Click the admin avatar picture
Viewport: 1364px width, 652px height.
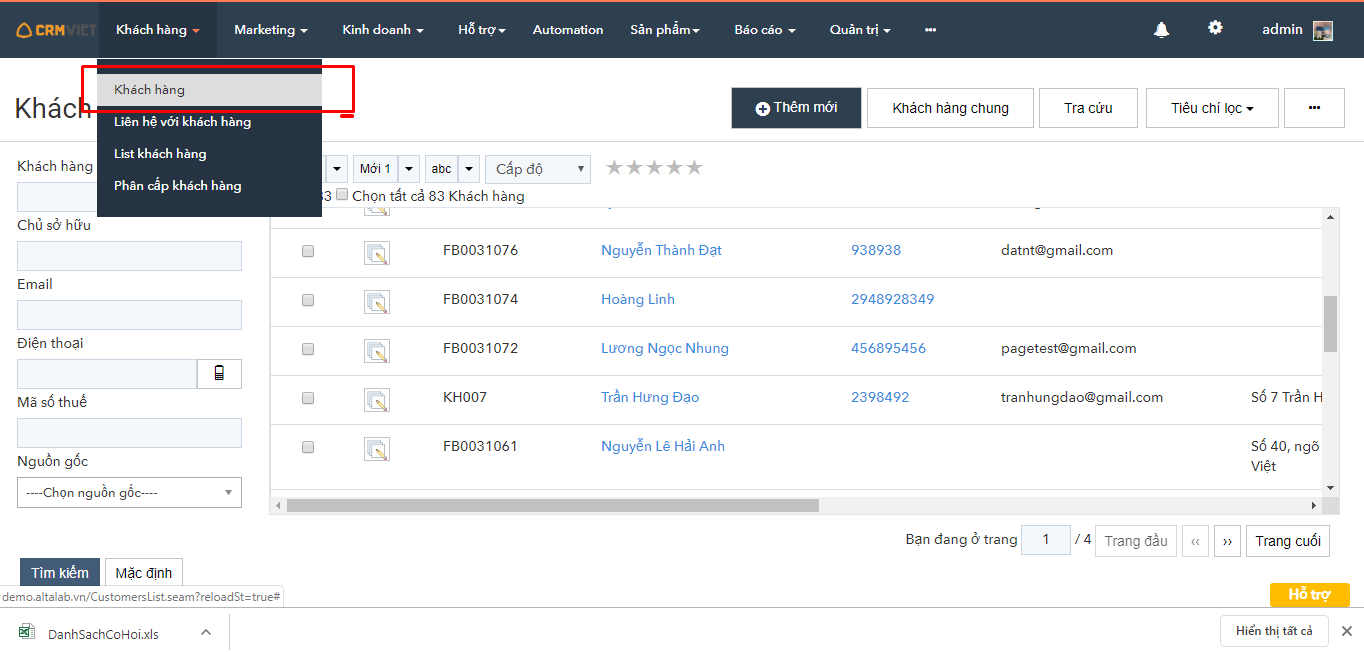(1323, 30)
